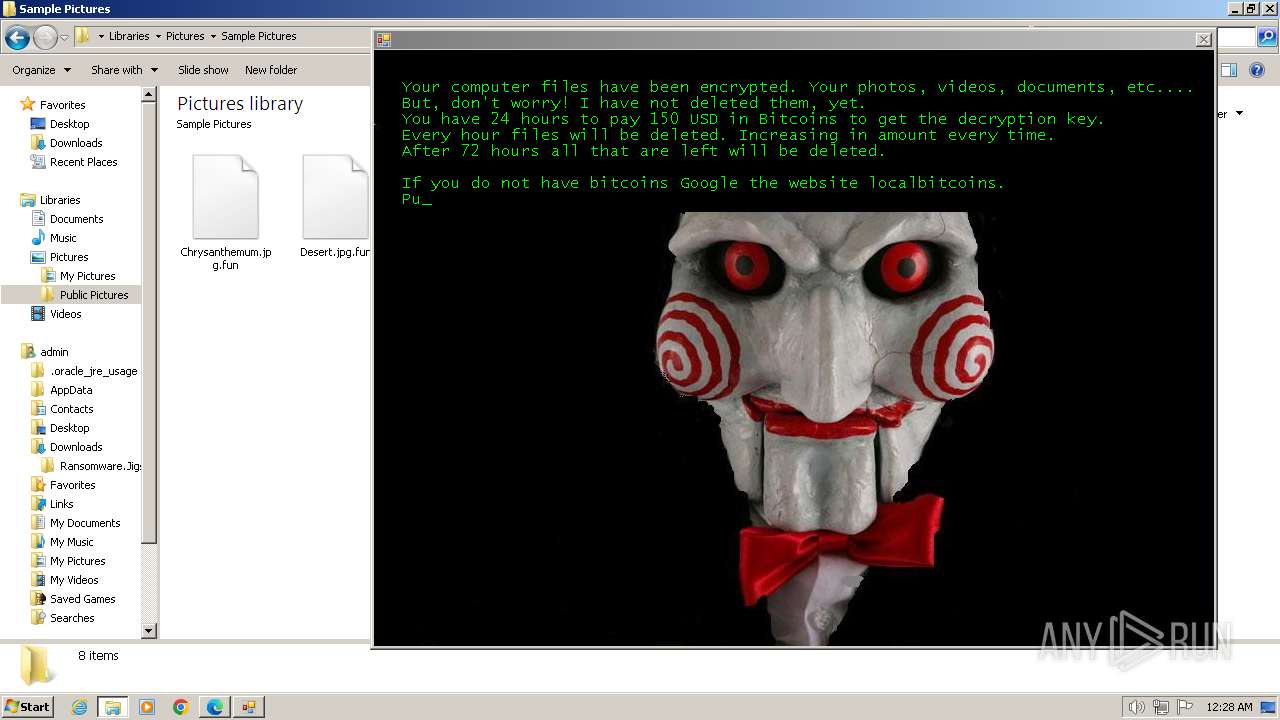Open the Start menu
1280x720 pixels.
coord(27,706)
